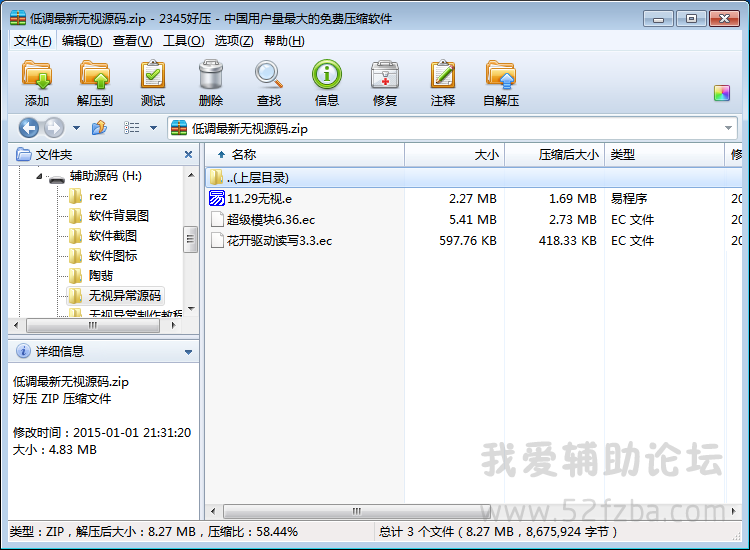Click the grey forward navigation arrow
The image size is (750, 550).
click(x=54, y=128)
